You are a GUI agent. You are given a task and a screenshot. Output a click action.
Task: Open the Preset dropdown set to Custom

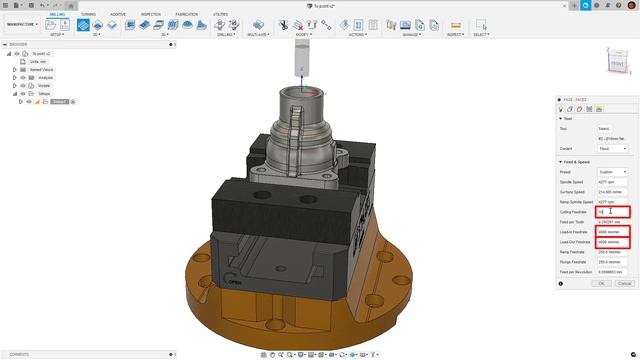pyautogui.click(x=612, y=172)
